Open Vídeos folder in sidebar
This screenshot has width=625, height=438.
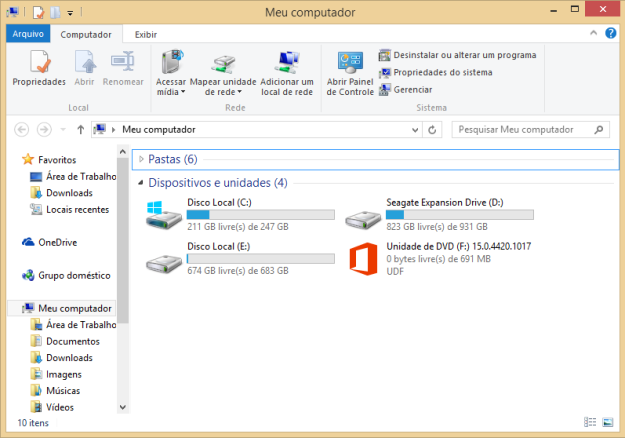coord(52,407)
